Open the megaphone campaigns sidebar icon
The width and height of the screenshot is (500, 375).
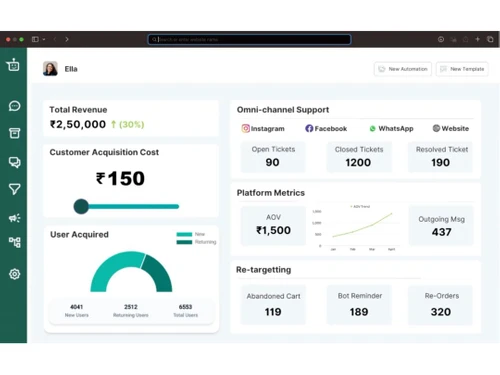tap(14, 218)
